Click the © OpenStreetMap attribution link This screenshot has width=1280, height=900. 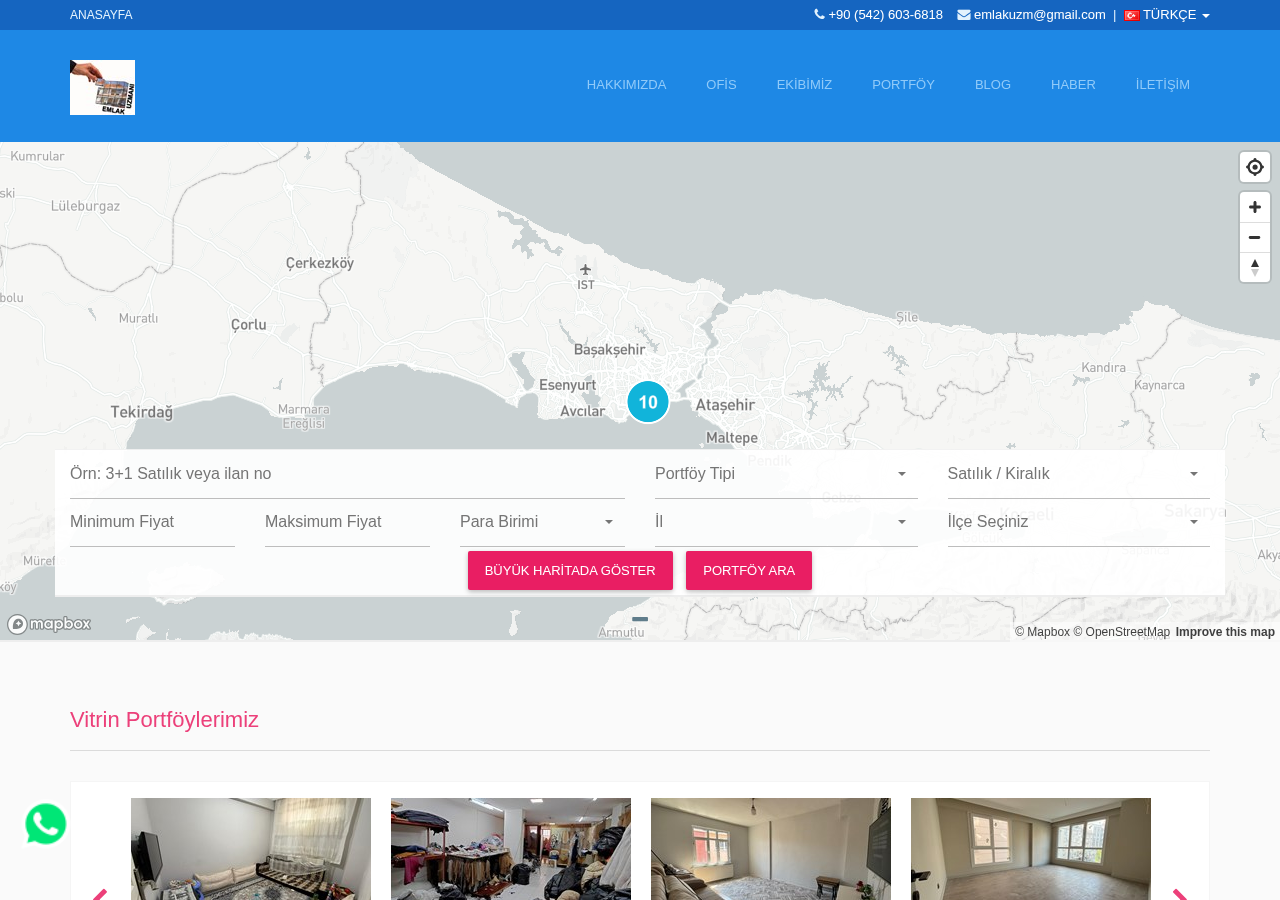[1121, 632]
